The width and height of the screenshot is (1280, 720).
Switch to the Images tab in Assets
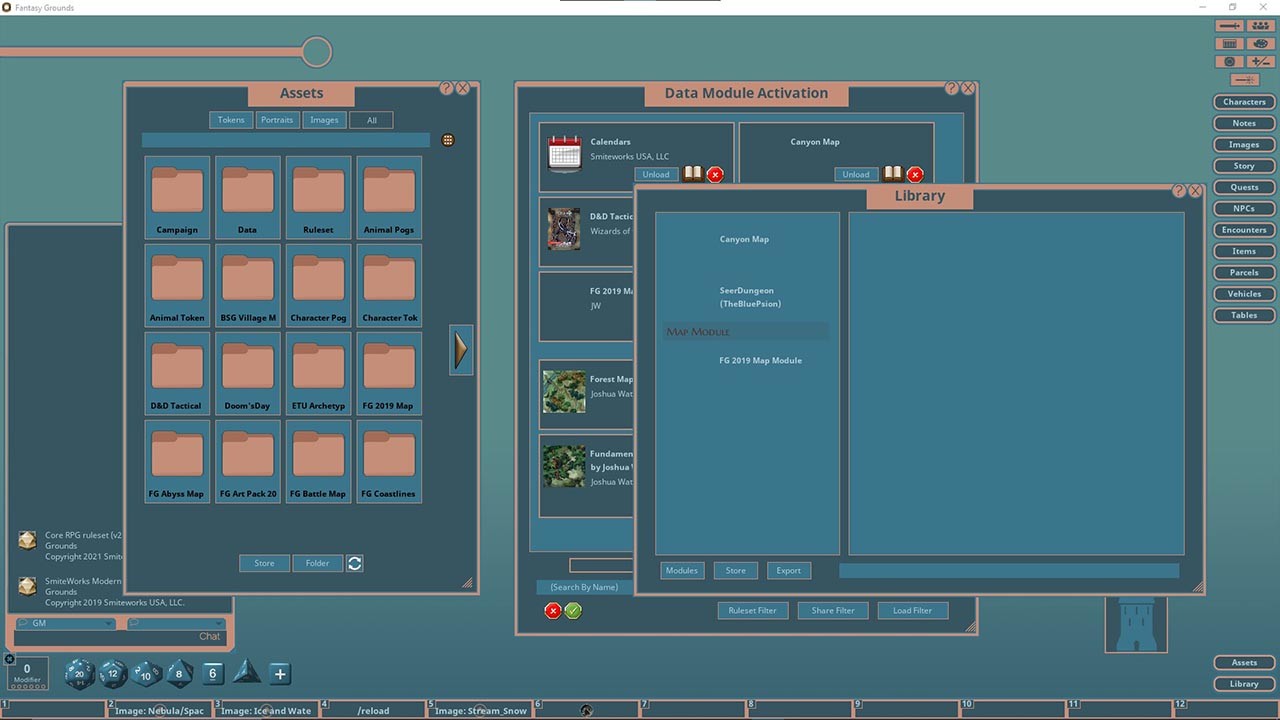pos(324,119)
